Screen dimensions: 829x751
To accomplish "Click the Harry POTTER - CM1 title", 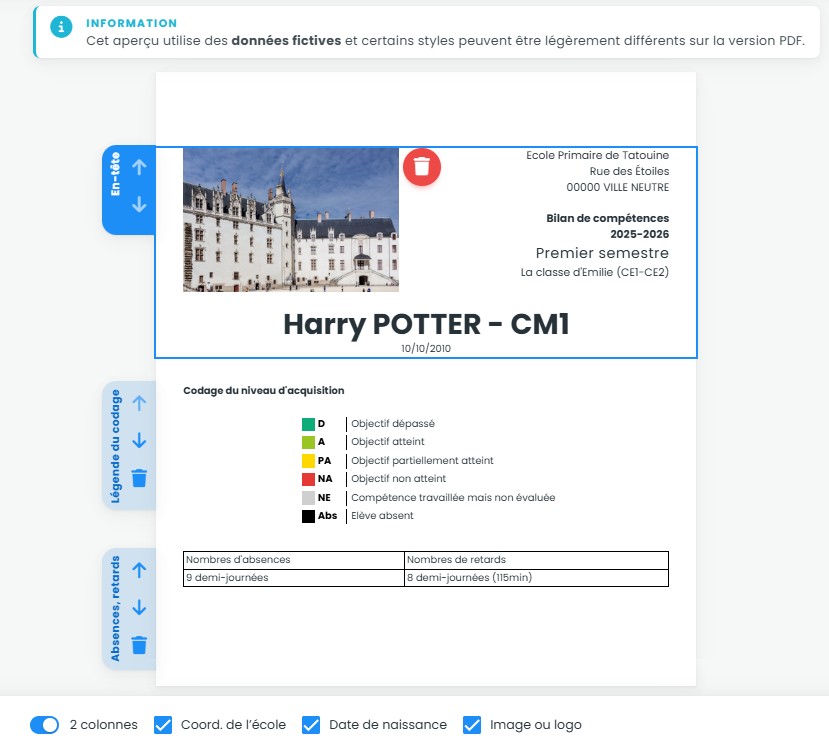I will coord(426,324).
